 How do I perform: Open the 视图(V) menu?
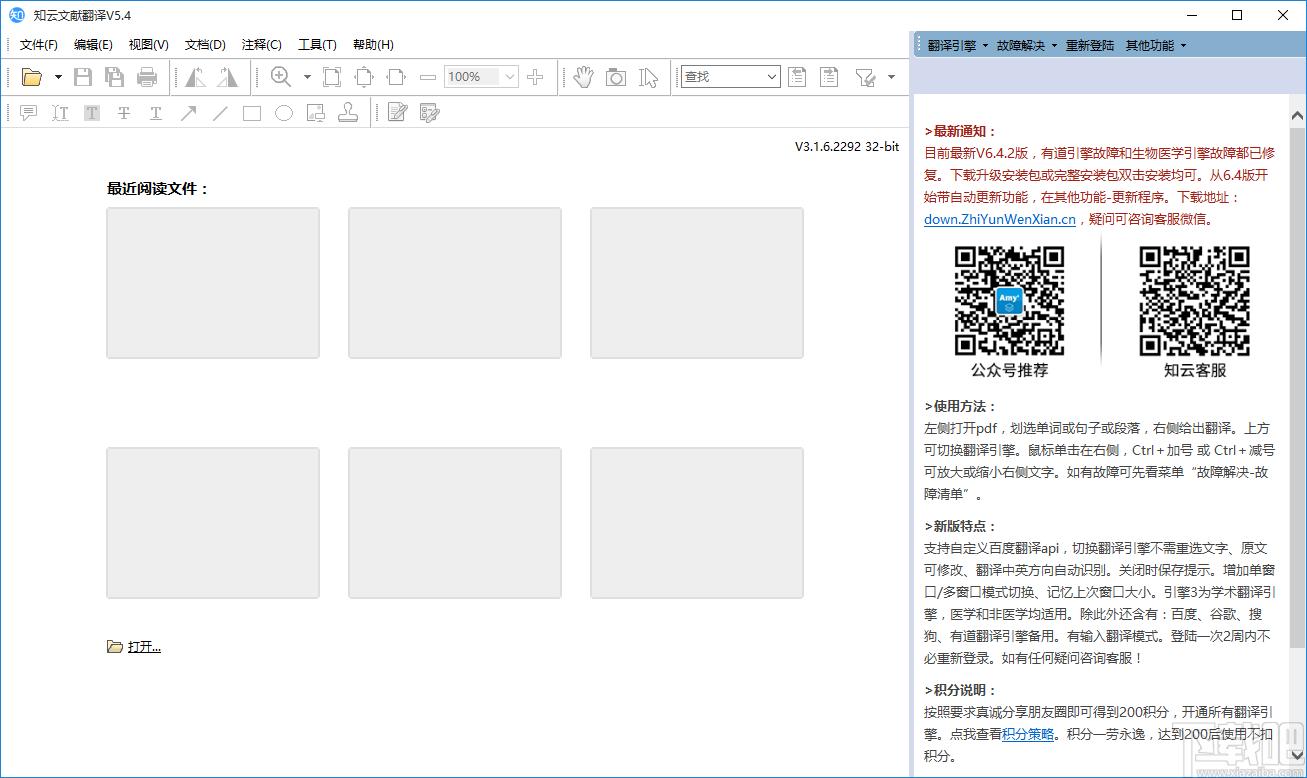tap(149, 45)
